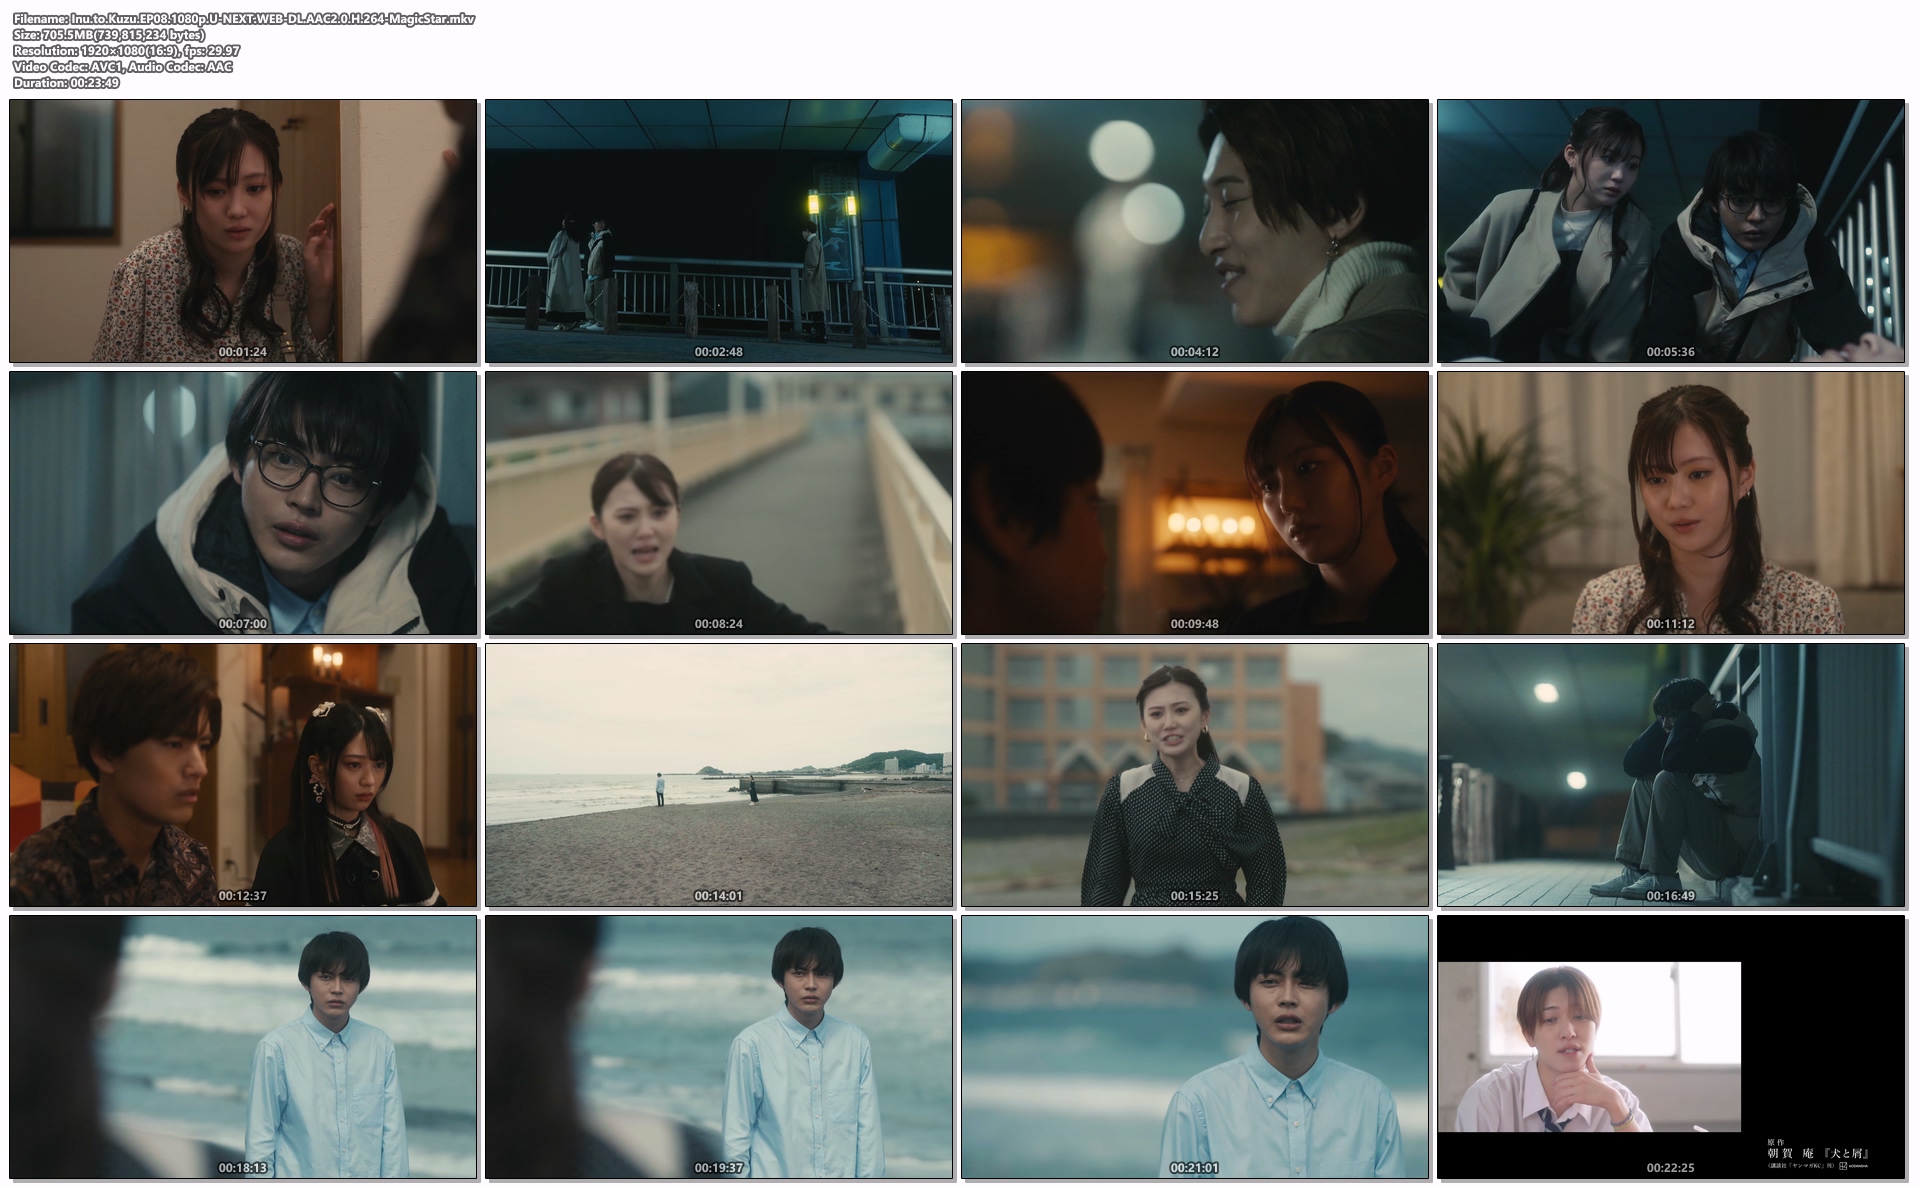Open the smiling man thumbnail at 00:04:12
The height and width of the screenshot is (1188, 1920).
coord(1195,231)
